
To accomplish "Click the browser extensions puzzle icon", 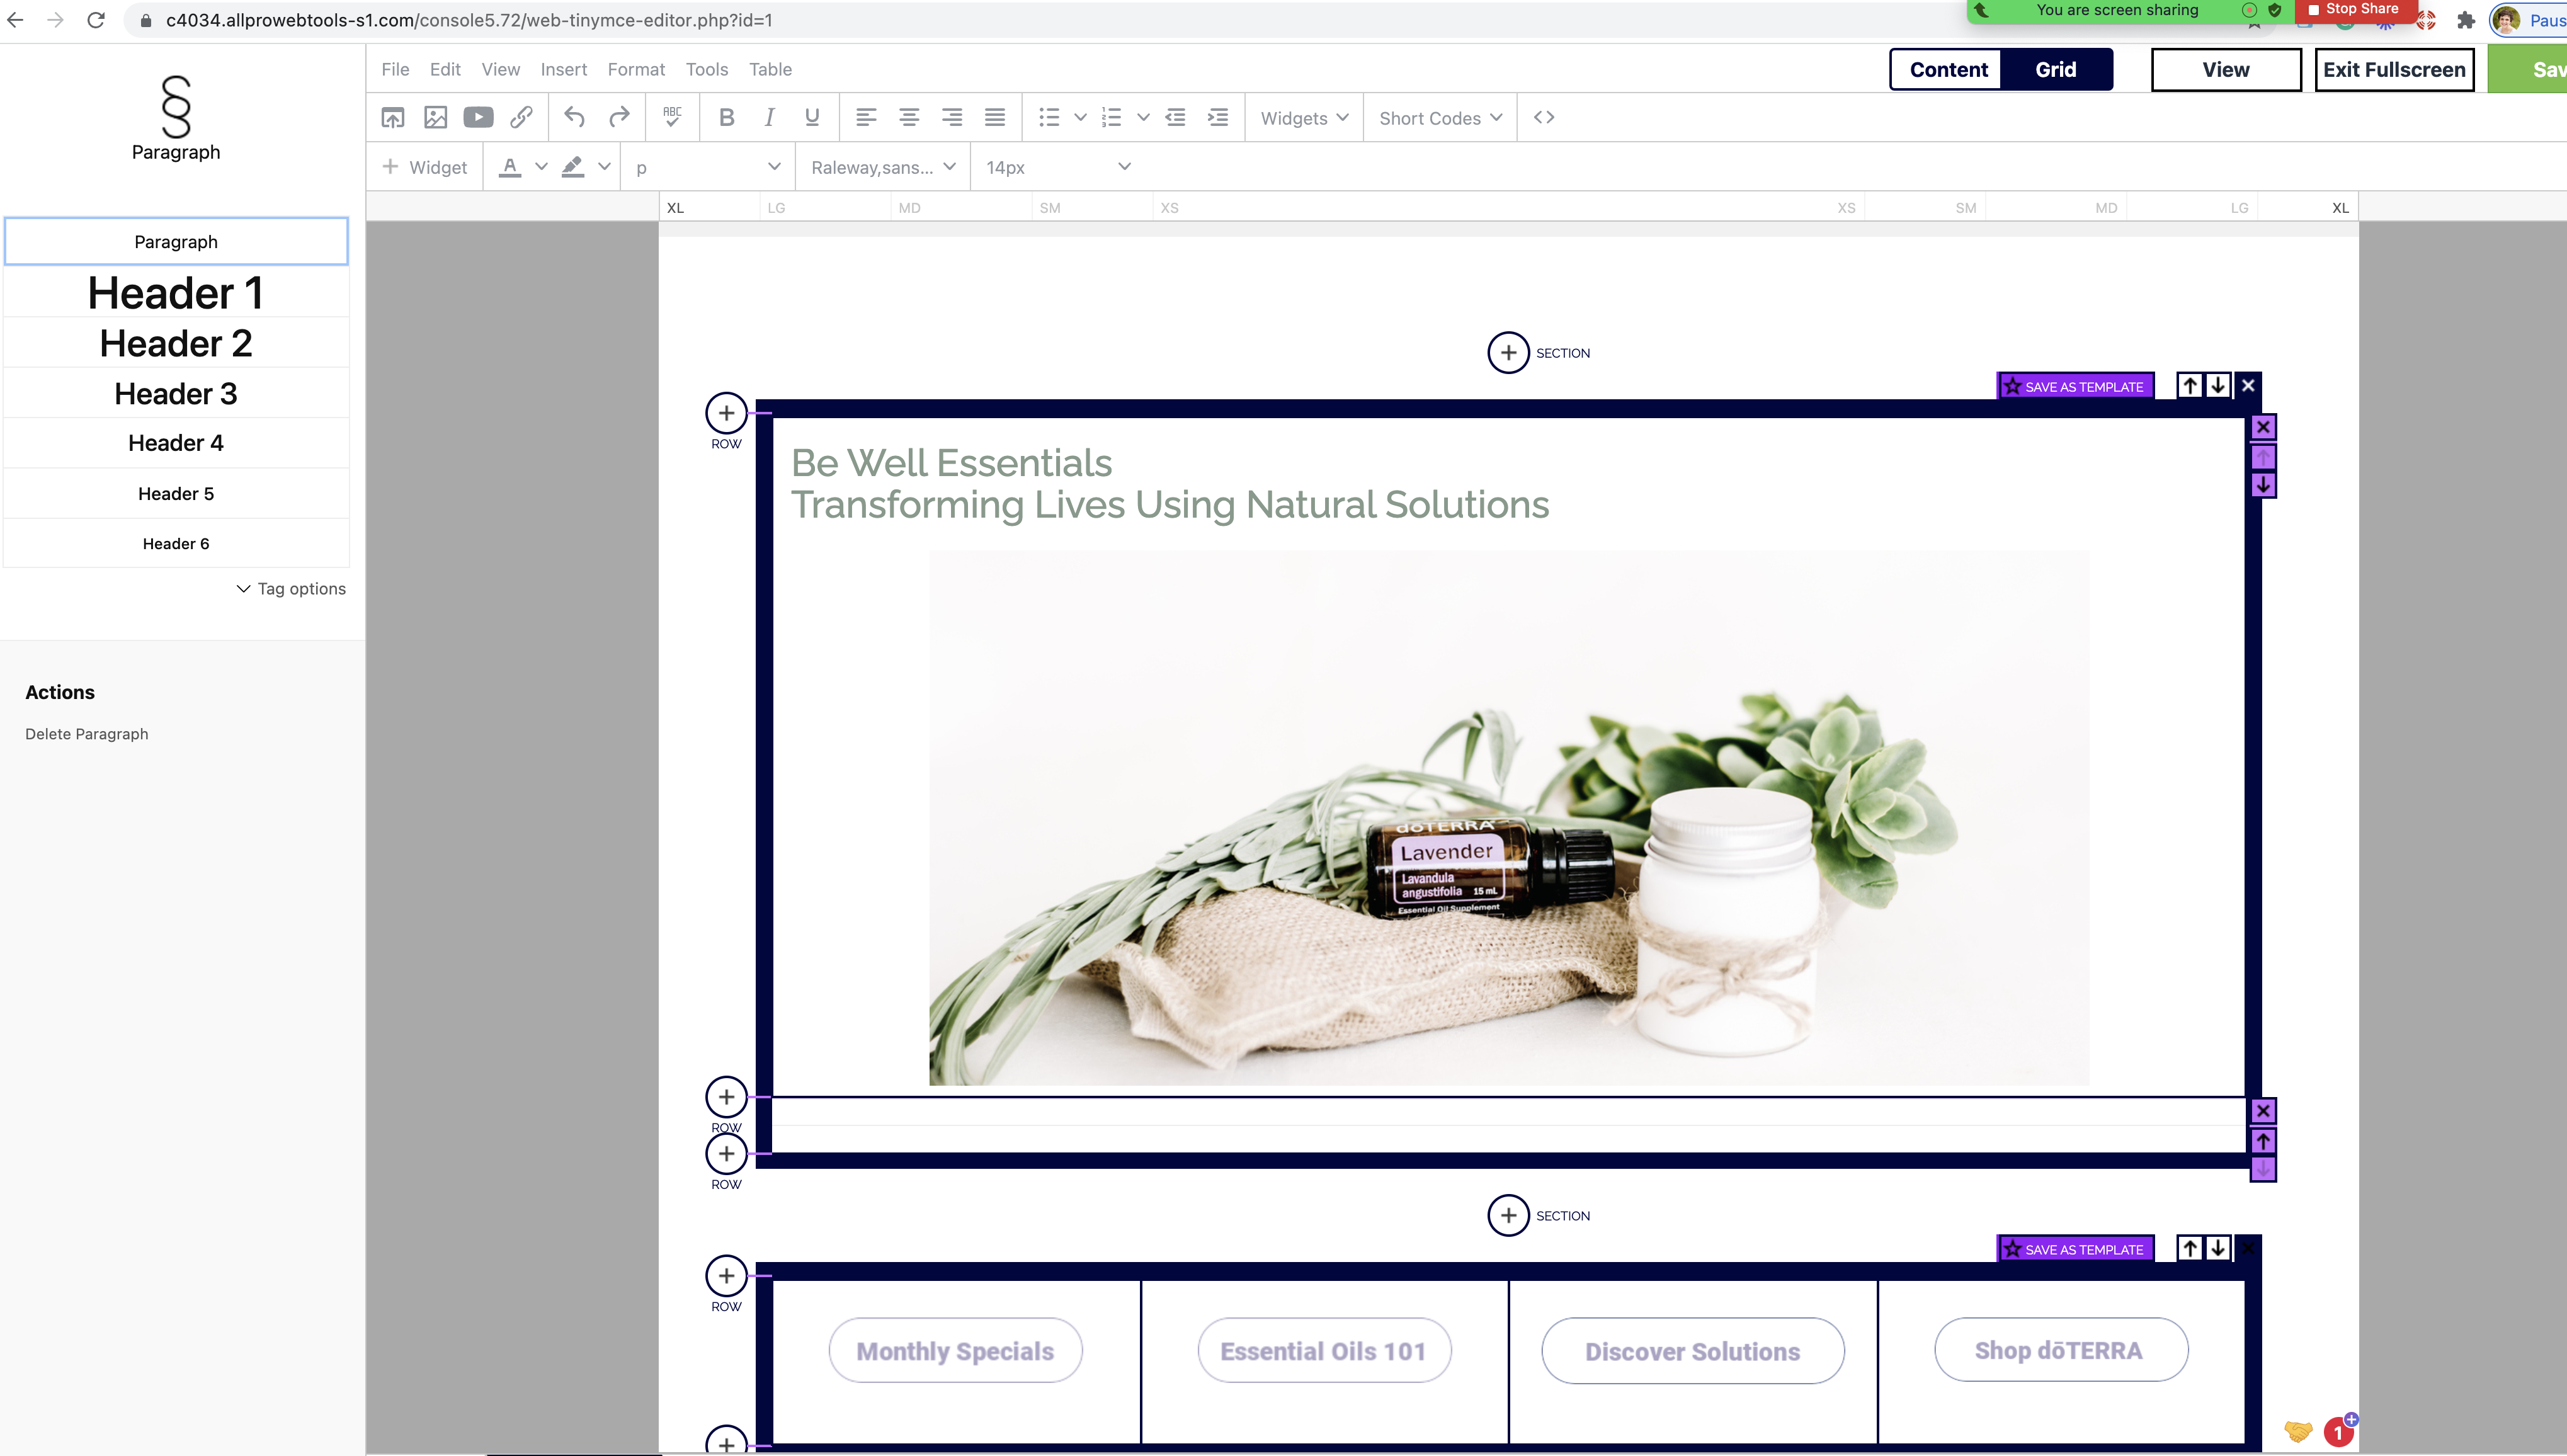I will [2465, 20].
